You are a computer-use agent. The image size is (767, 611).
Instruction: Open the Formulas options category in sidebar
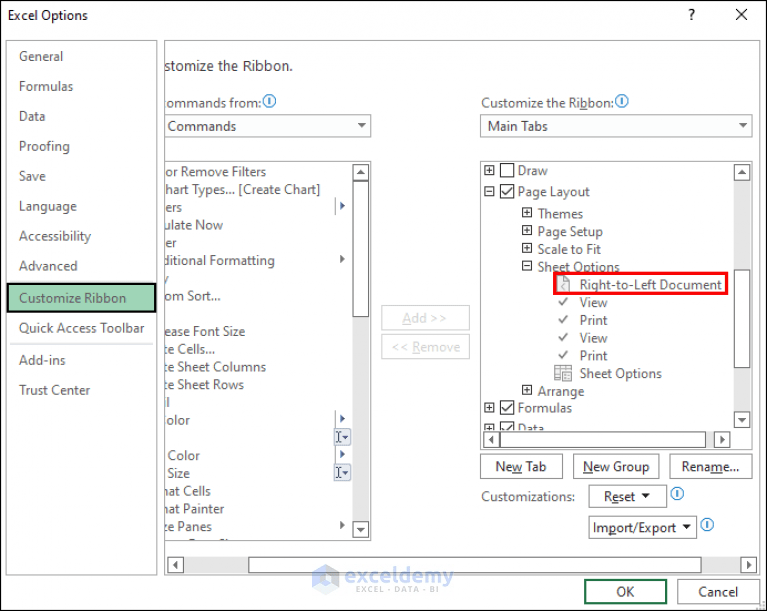[x=46, y=86]
